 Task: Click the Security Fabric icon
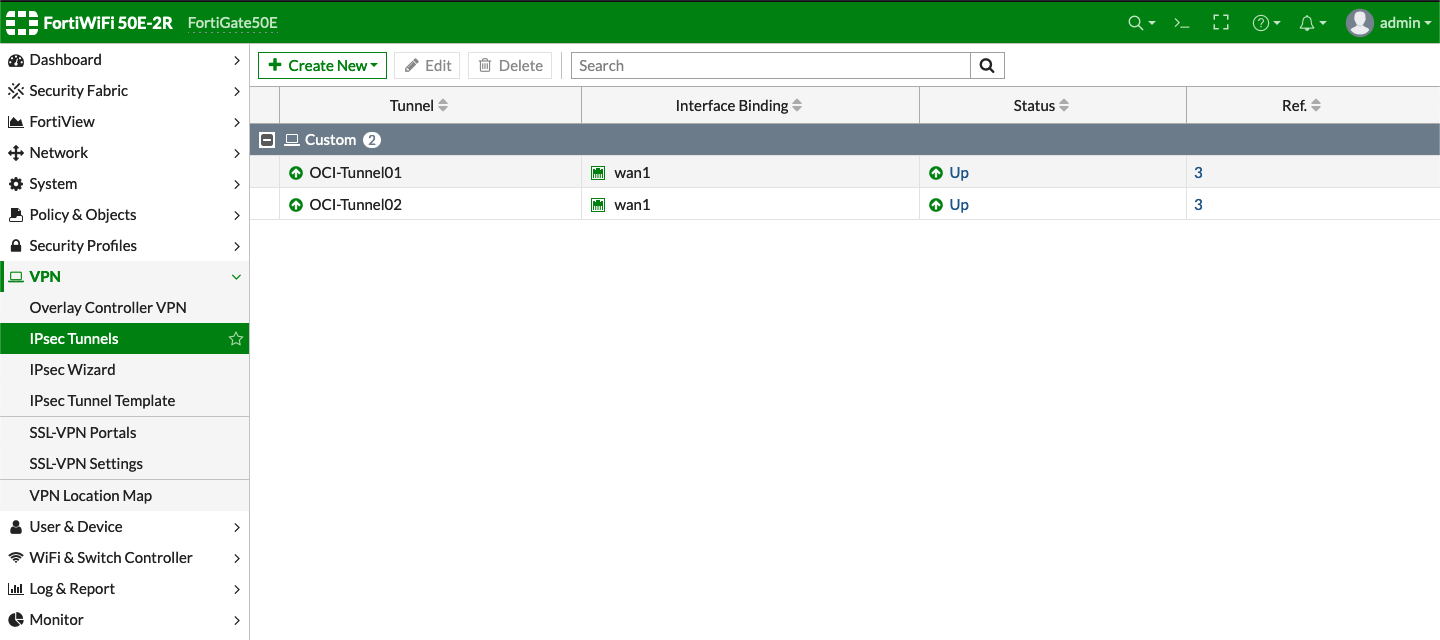15,91
